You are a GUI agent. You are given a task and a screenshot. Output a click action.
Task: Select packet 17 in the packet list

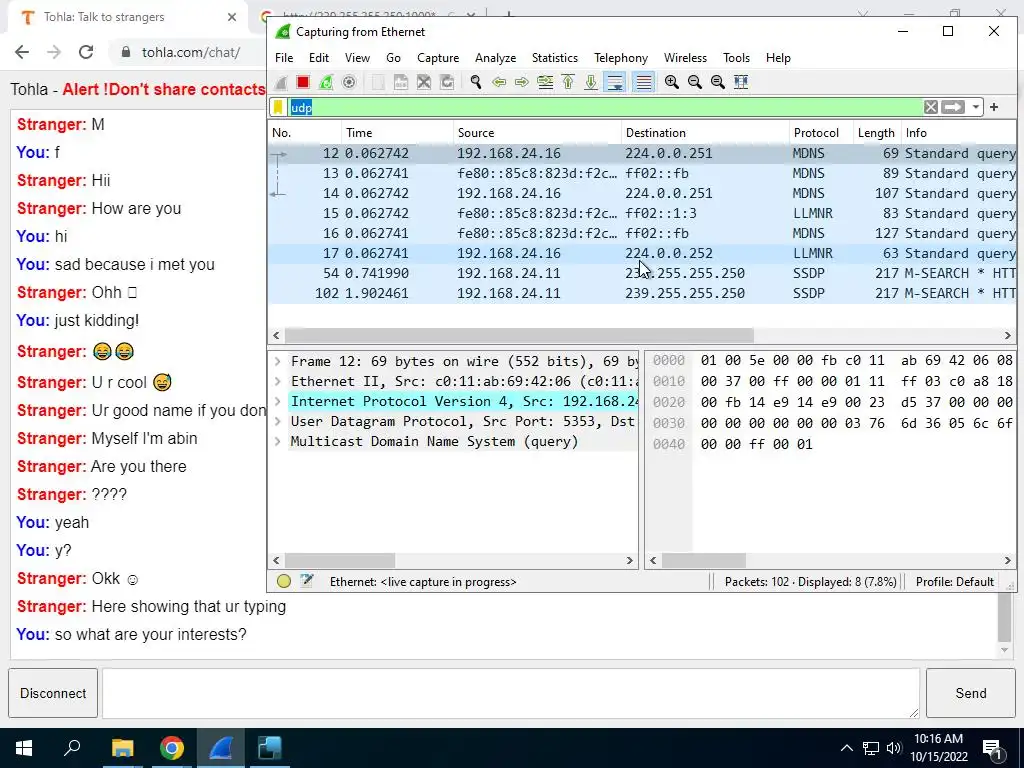pos(642,253)
